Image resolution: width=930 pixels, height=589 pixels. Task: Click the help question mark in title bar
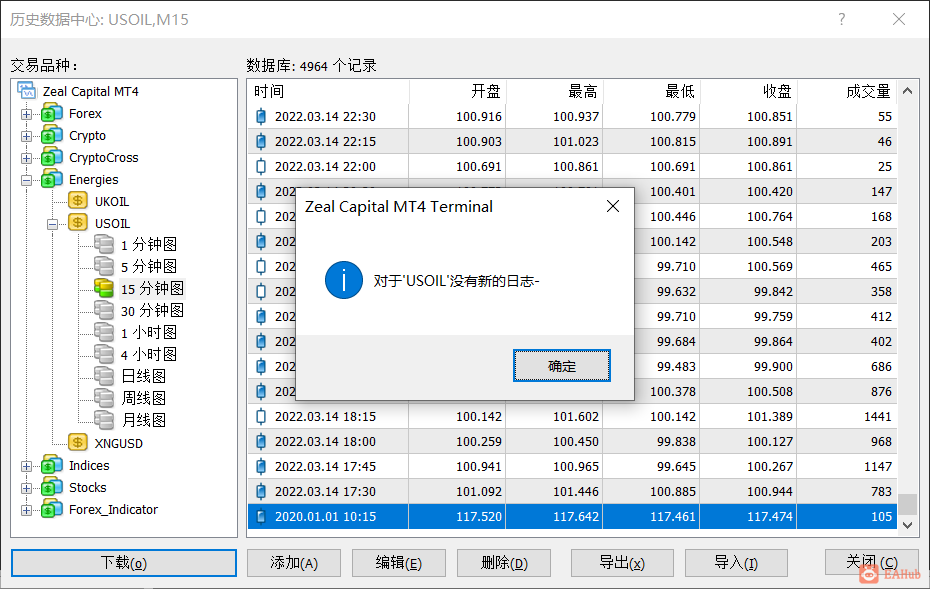(x=842, y=20)
